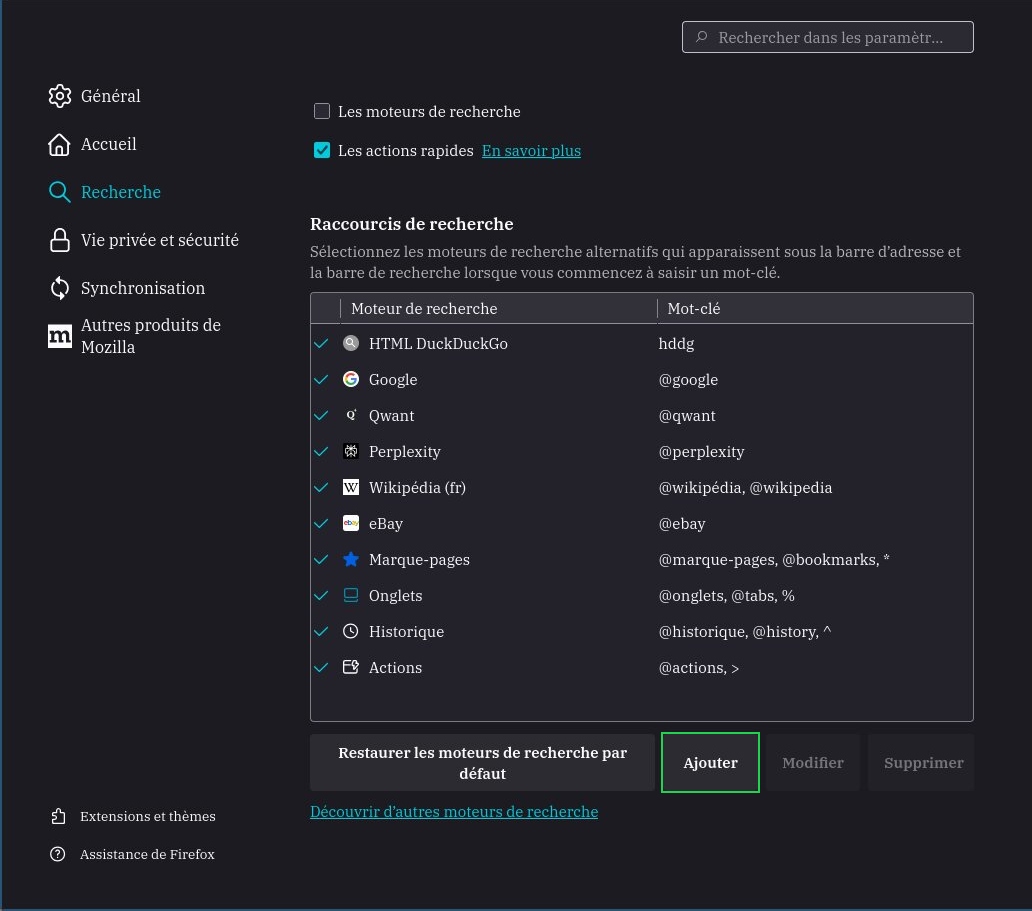Screen dimensions: 1032x911
Task: Click the Synchronisation sync icon
Action: pos(60,288)
